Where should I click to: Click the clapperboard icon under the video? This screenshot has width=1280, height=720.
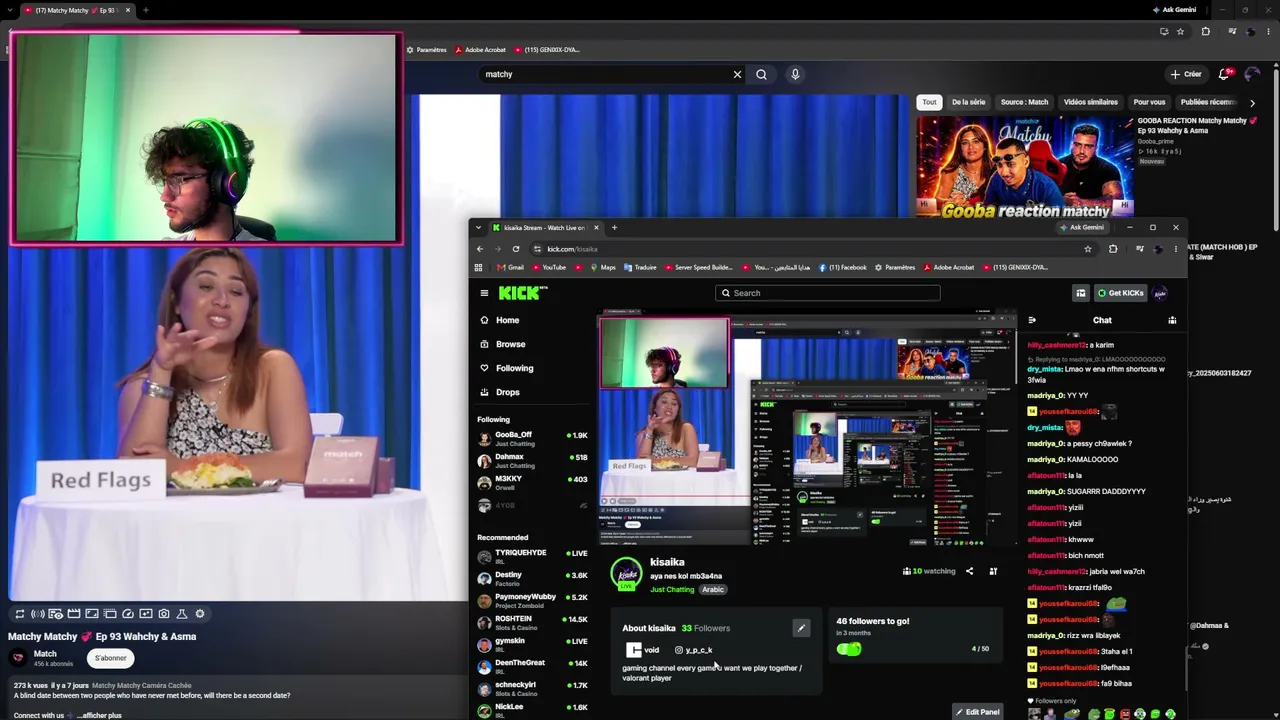(74, 614)
